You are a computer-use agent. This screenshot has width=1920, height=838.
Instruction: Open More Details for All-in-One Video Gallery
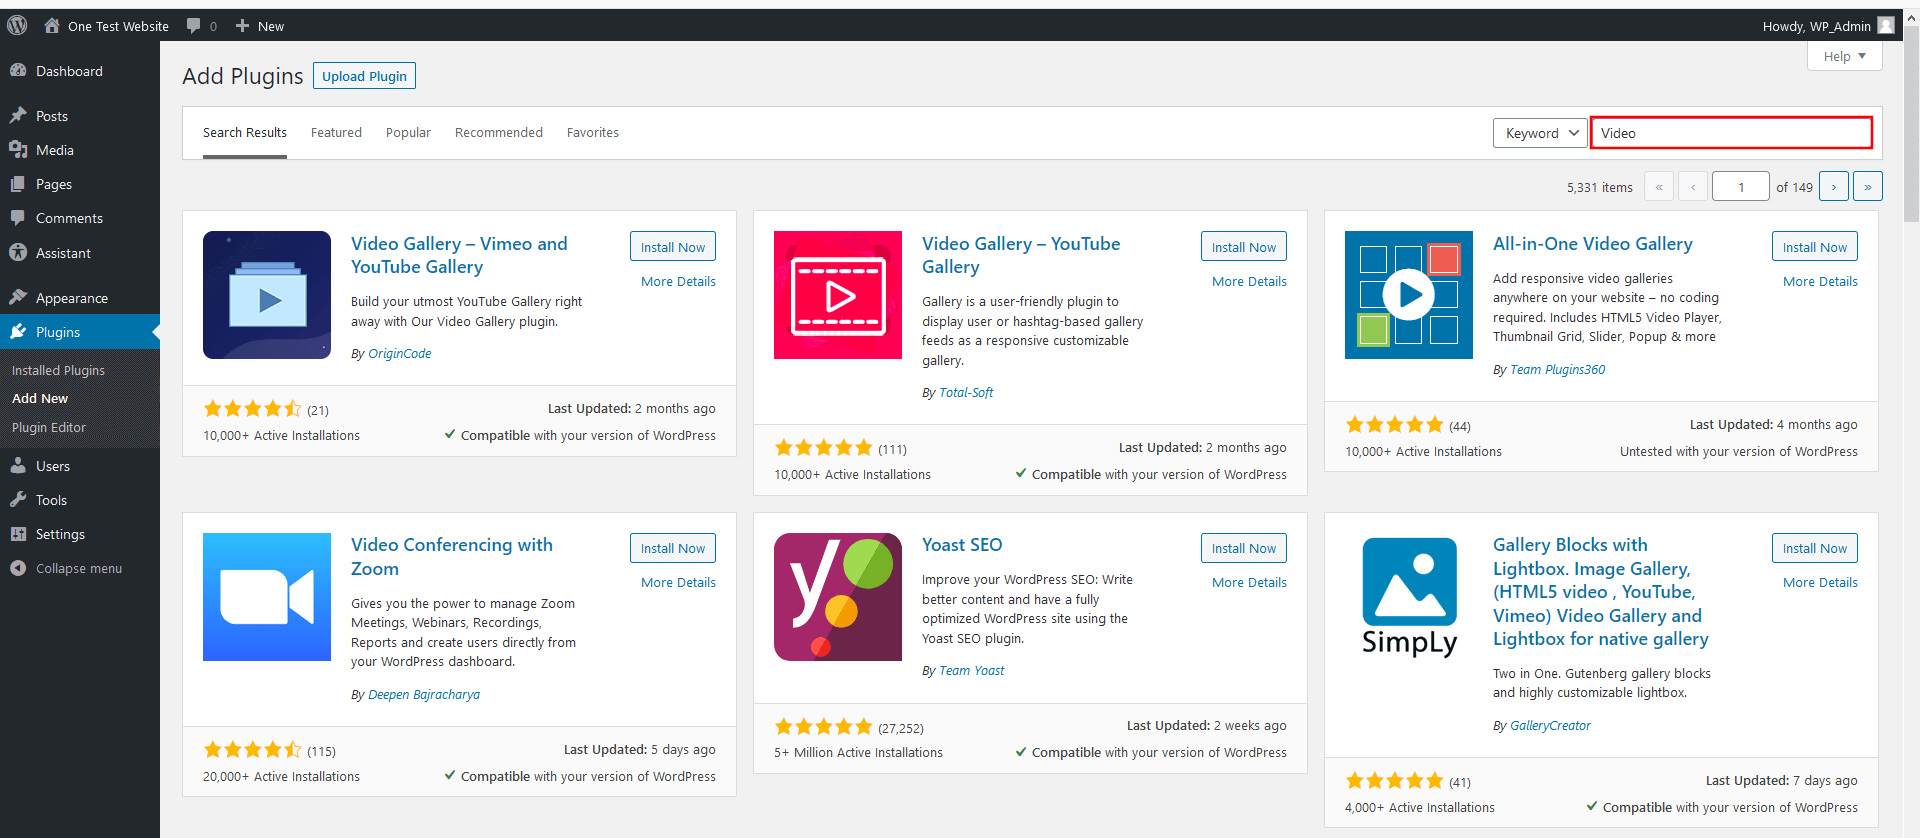click(1819, 282)
